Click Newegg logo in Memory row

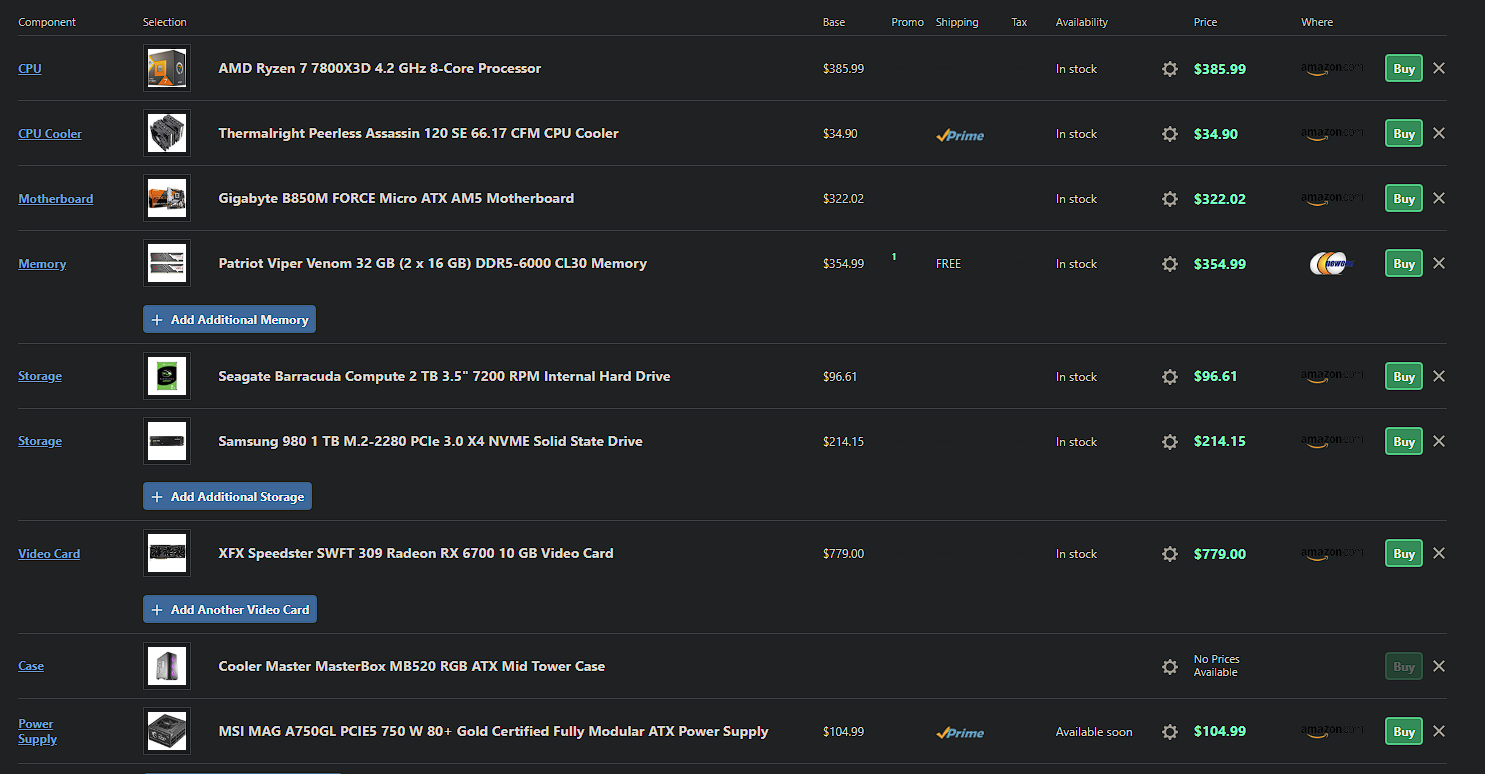(x=1332, y=264)
